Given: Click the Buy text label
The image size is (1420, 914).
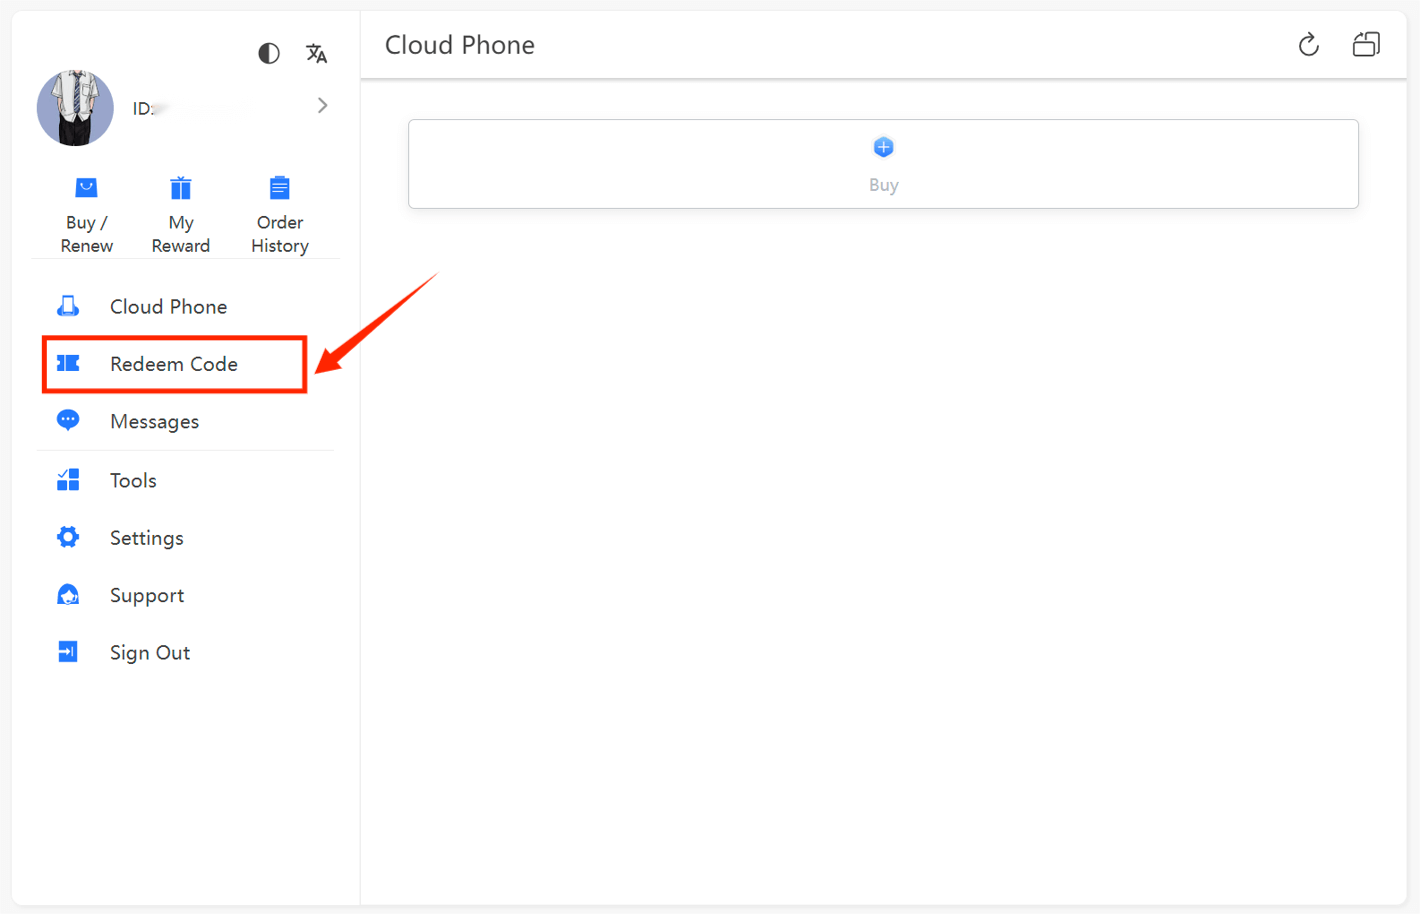Looking at the screenshot, I should (883, 185).
